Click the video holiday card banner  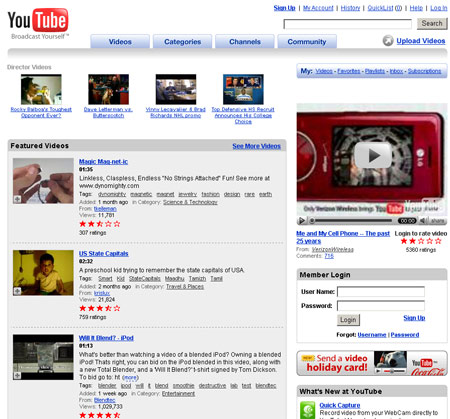(x=372, y=363)
